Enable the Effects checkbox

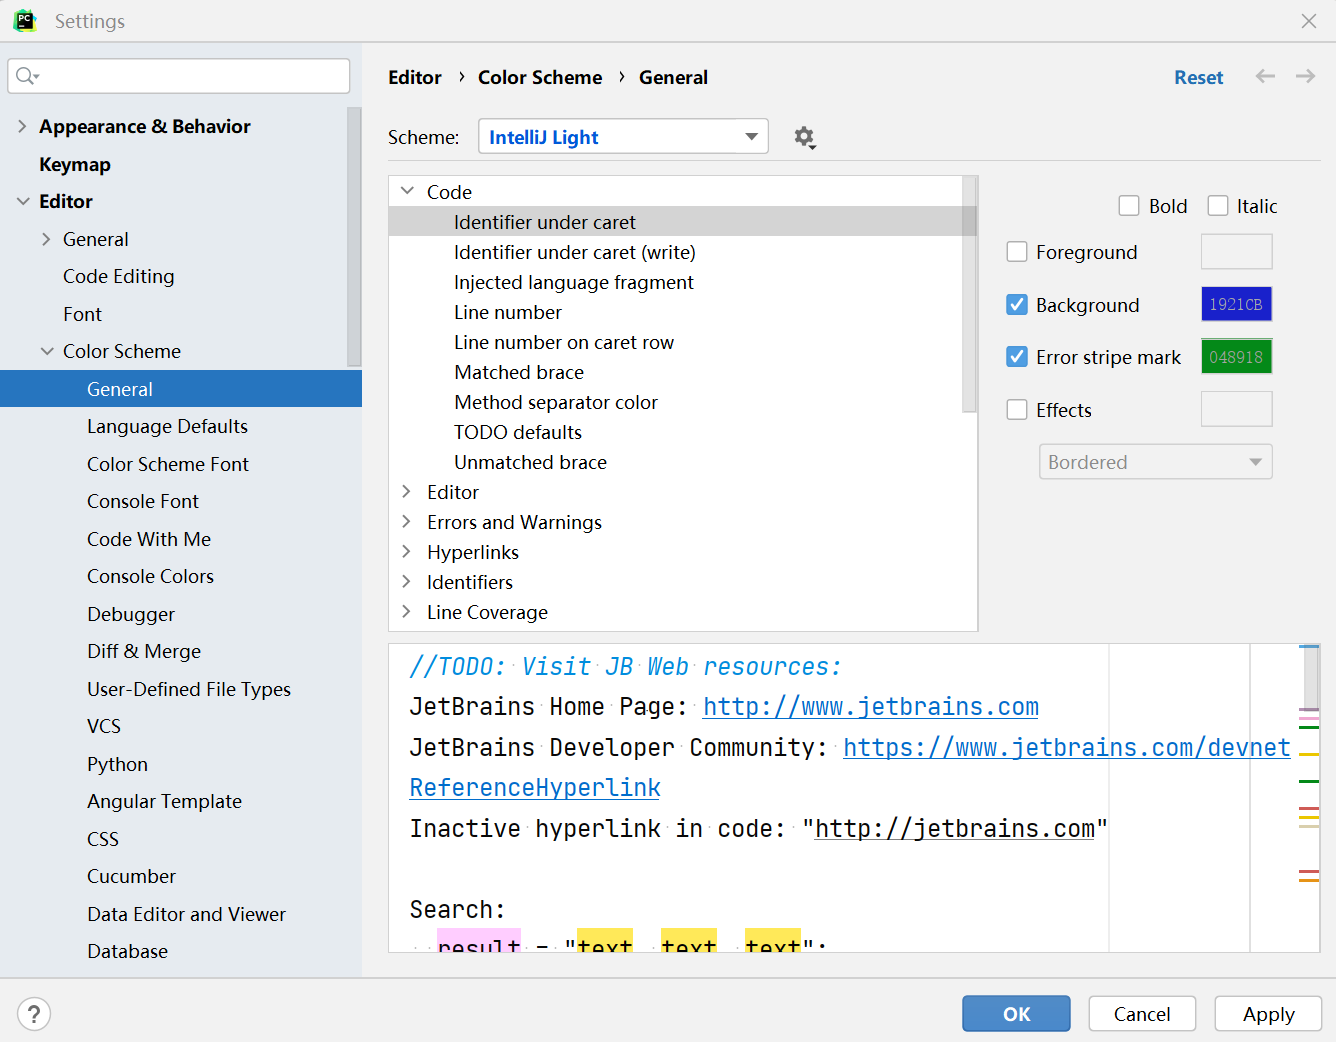(1017, 410)
